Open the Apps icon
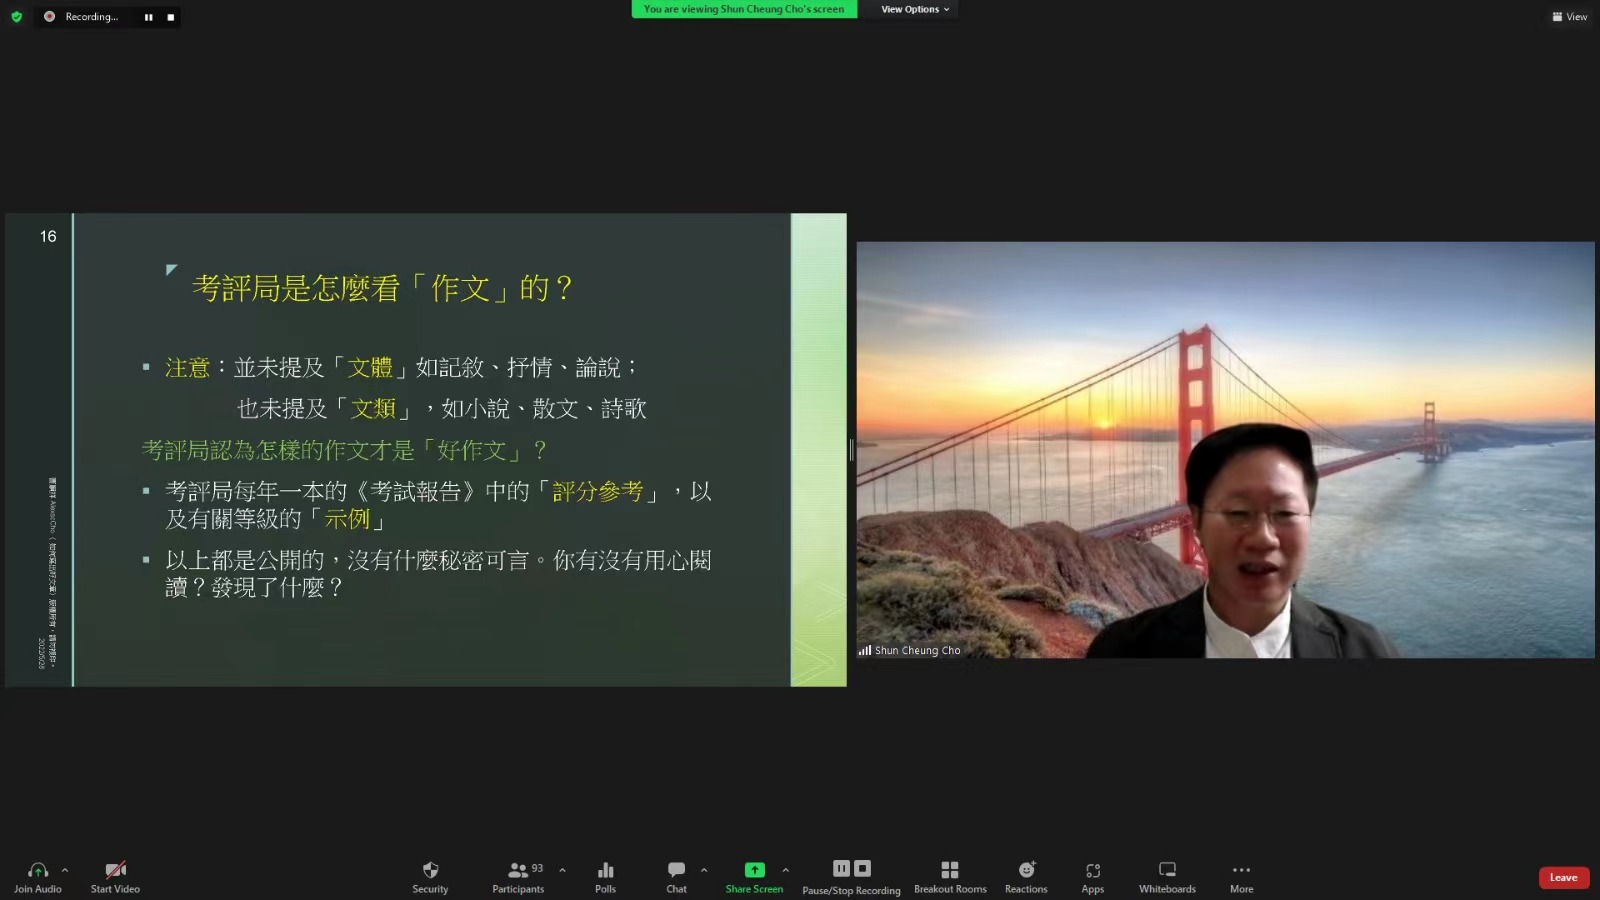1600x900 pixels. (x=1093, y=870)
